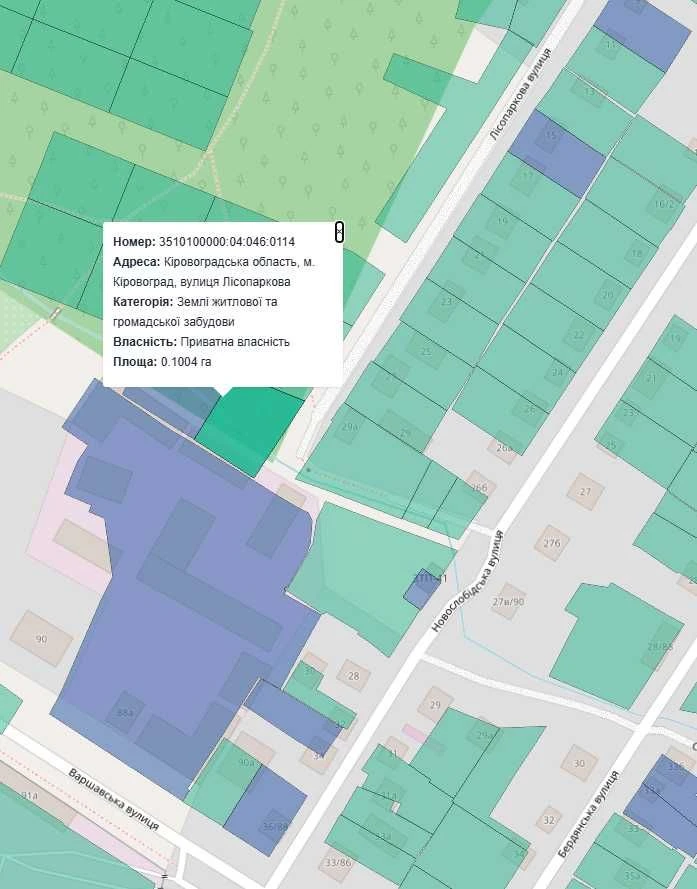Click the Варшавська вулиця street label

[x=113, y=799]
